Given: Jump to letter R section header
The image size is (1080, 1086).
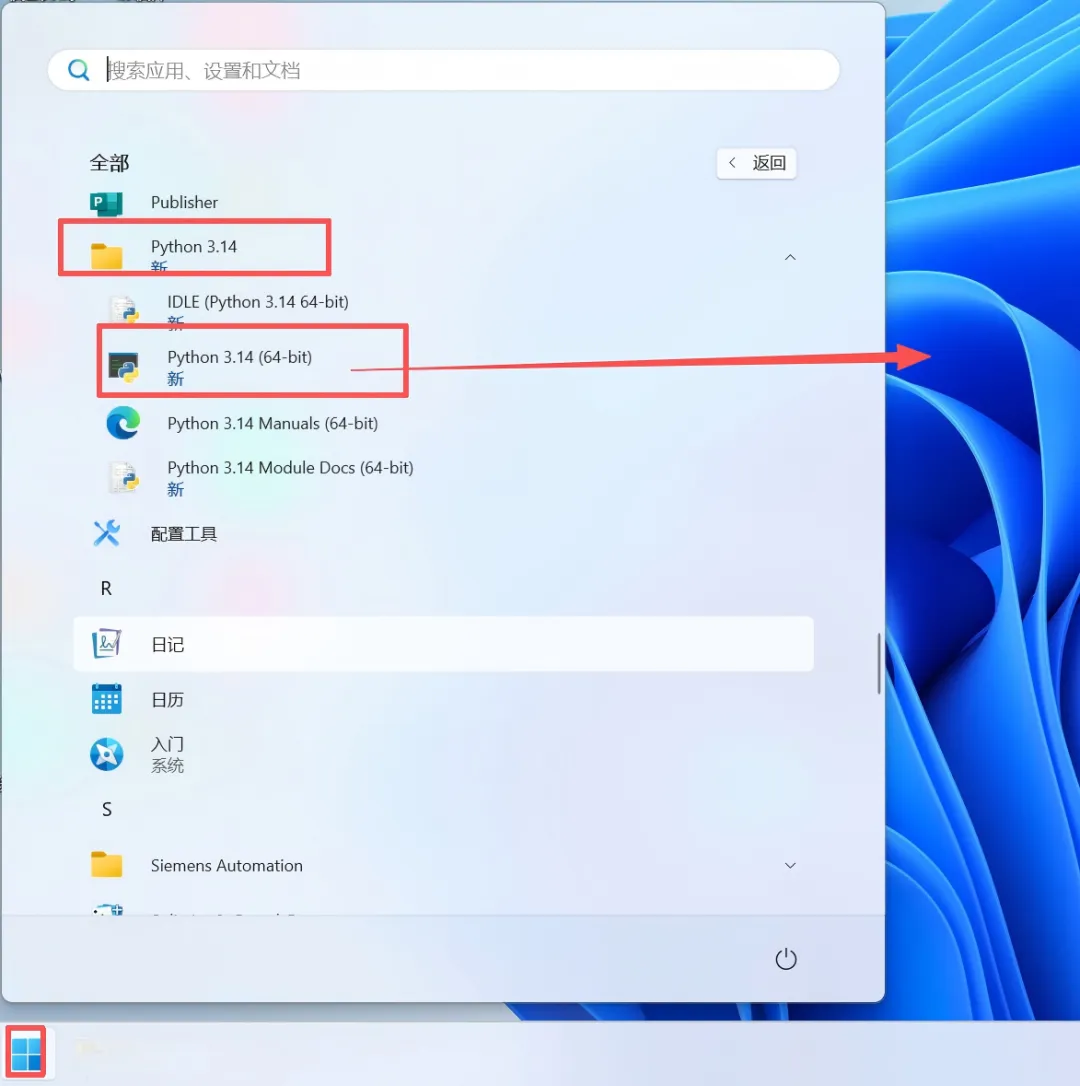Looking at the screenshot, I should click(106, 589).
